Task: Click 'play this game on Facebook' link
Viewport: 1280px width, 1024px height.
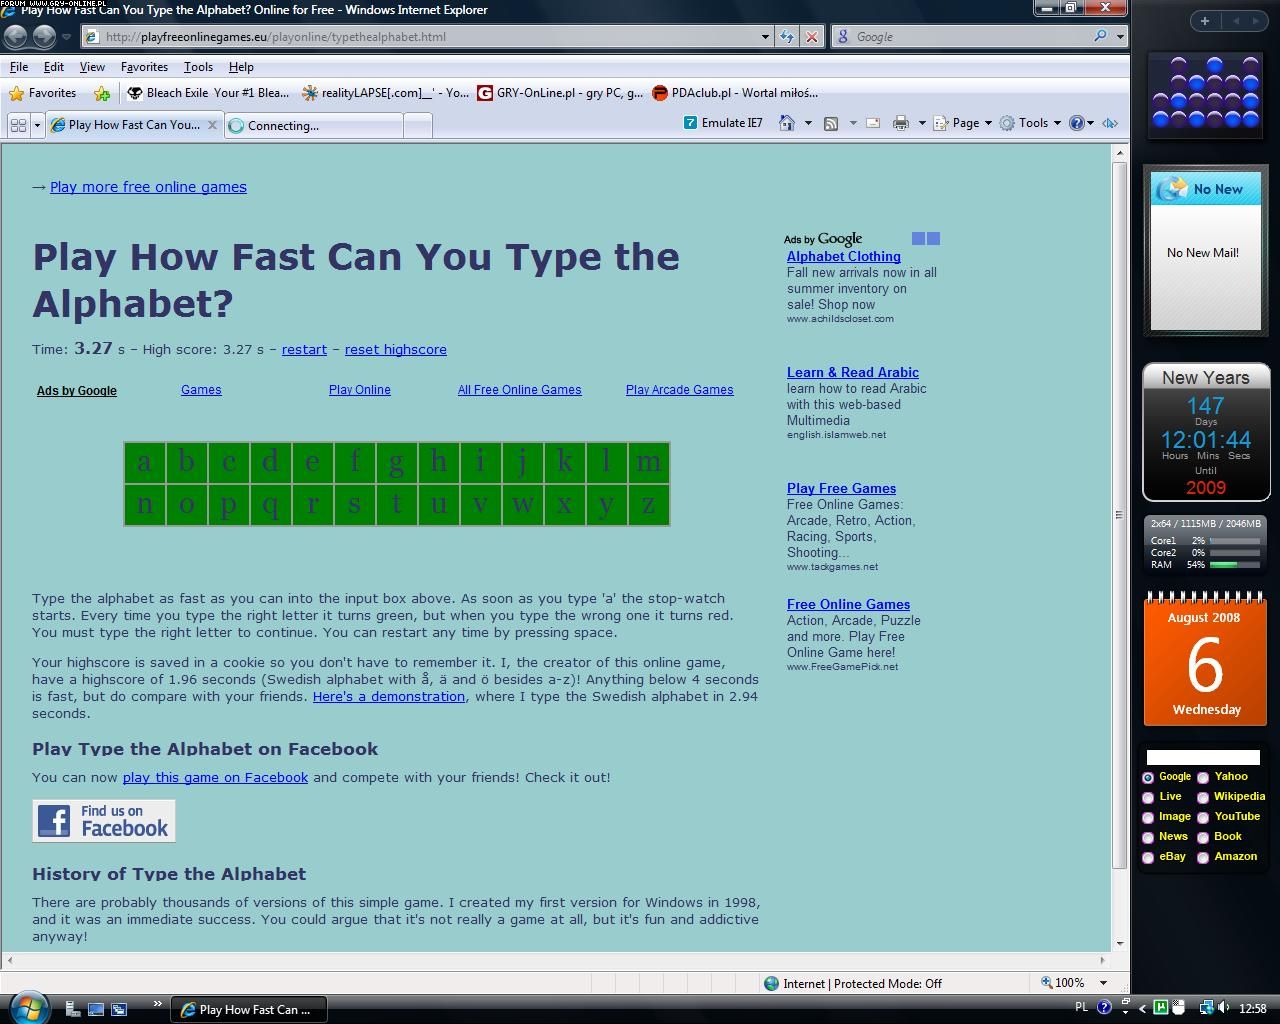Action: point(215,777)
